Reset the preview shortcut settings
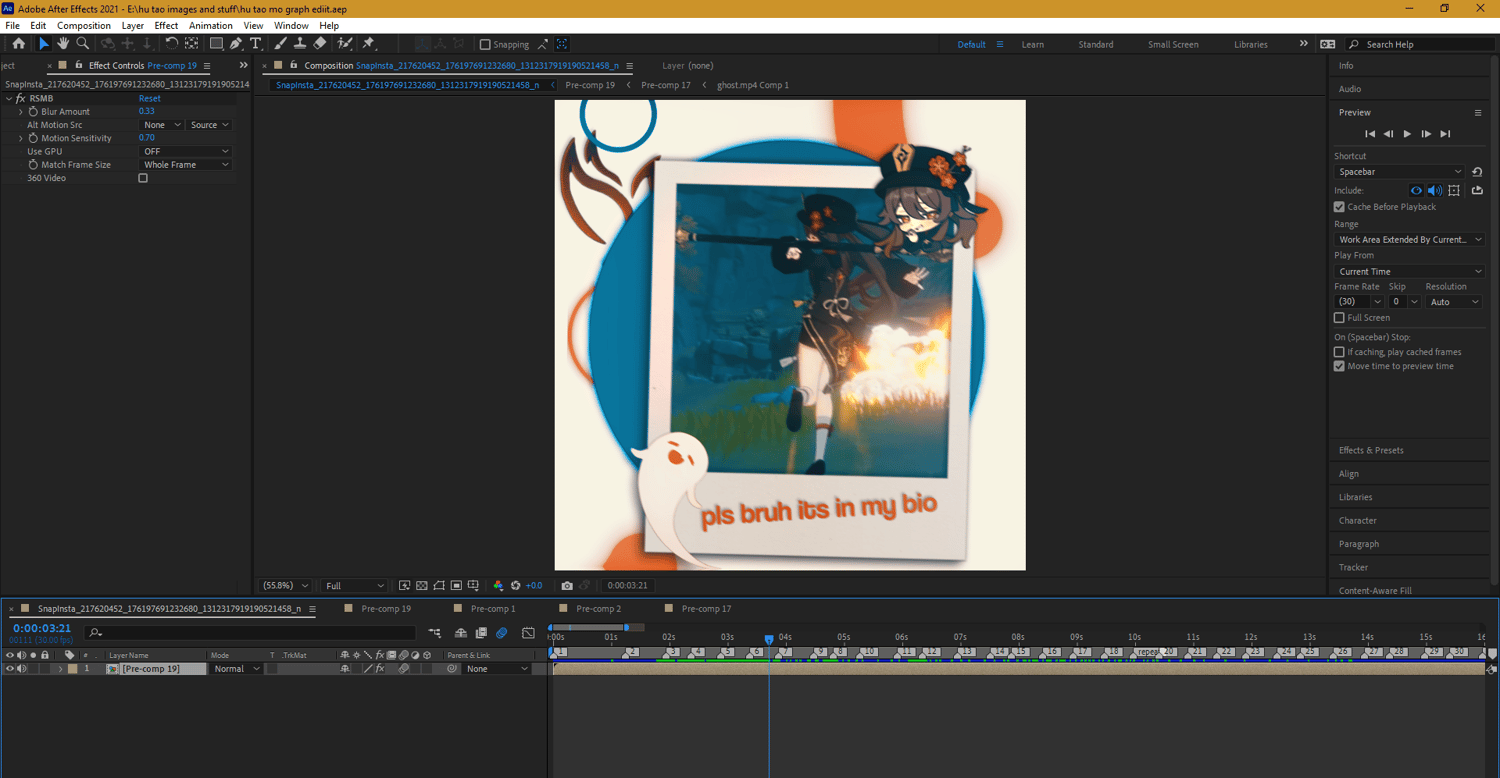This screenshot has width=1500, height=778. (x=1477, y=172)
